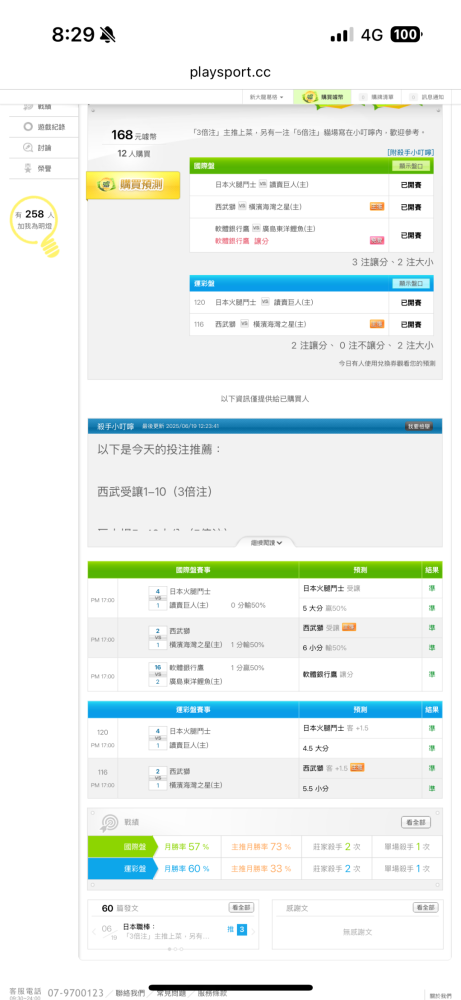This screenshot has height=1000, width=461.
Task: Go to the previous post with the left arrow
Action: pos(95,930)
